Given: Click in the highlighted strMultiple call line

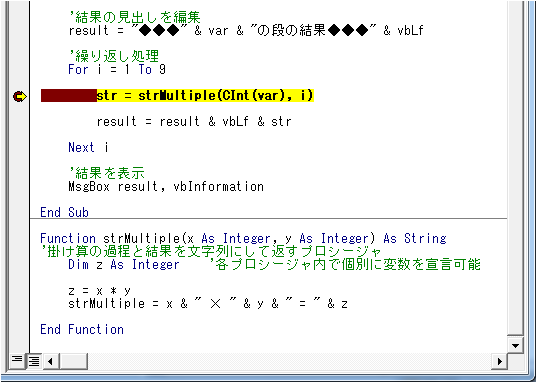Looking at the screenshot, I should (205, 96).
